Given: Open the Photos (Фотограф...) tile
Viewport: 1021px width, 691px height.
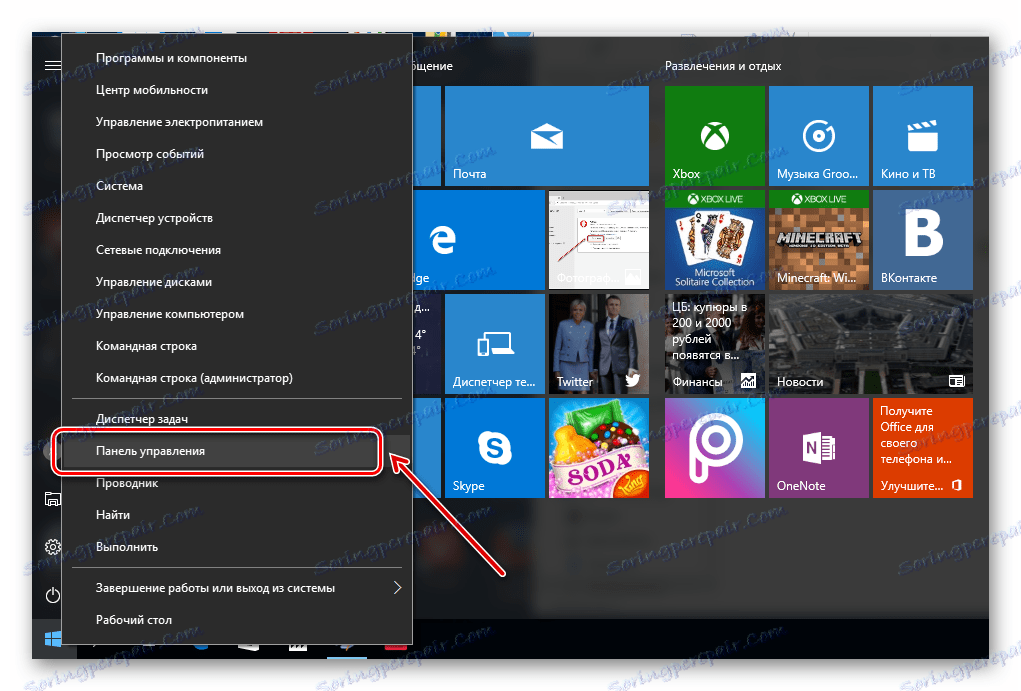Looking at the screenshot, I should pyautogui.click(x=598, y=240).
